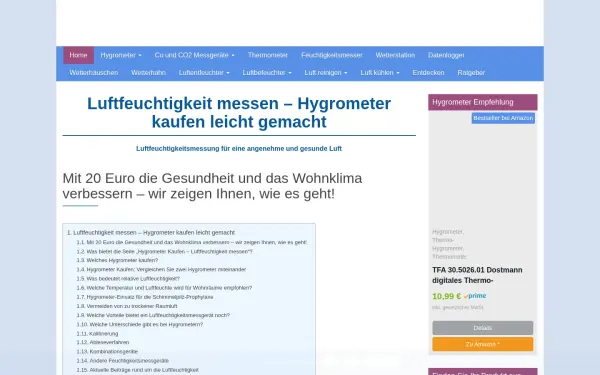Jump to TOC 1.1 Mit 20 Euro
This screenshot has width=600, height=375.
191,242
